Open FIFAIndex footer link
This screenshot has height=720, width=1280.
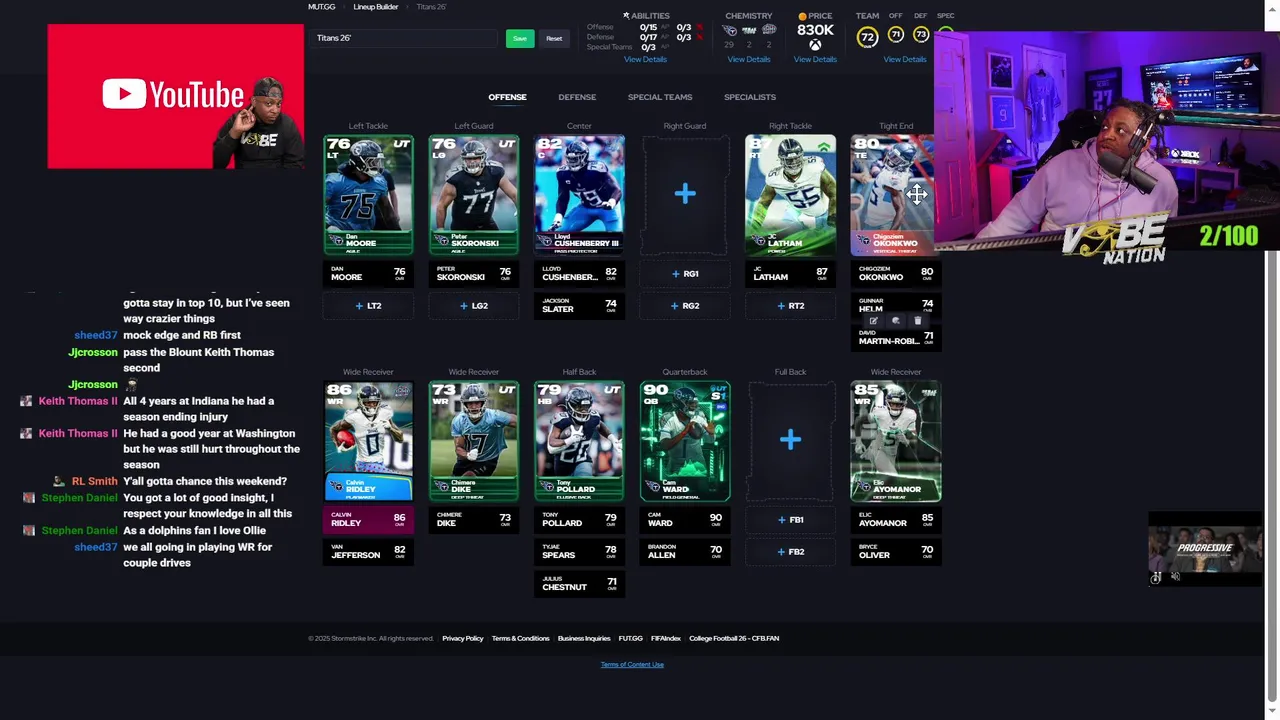pos(666,638)
